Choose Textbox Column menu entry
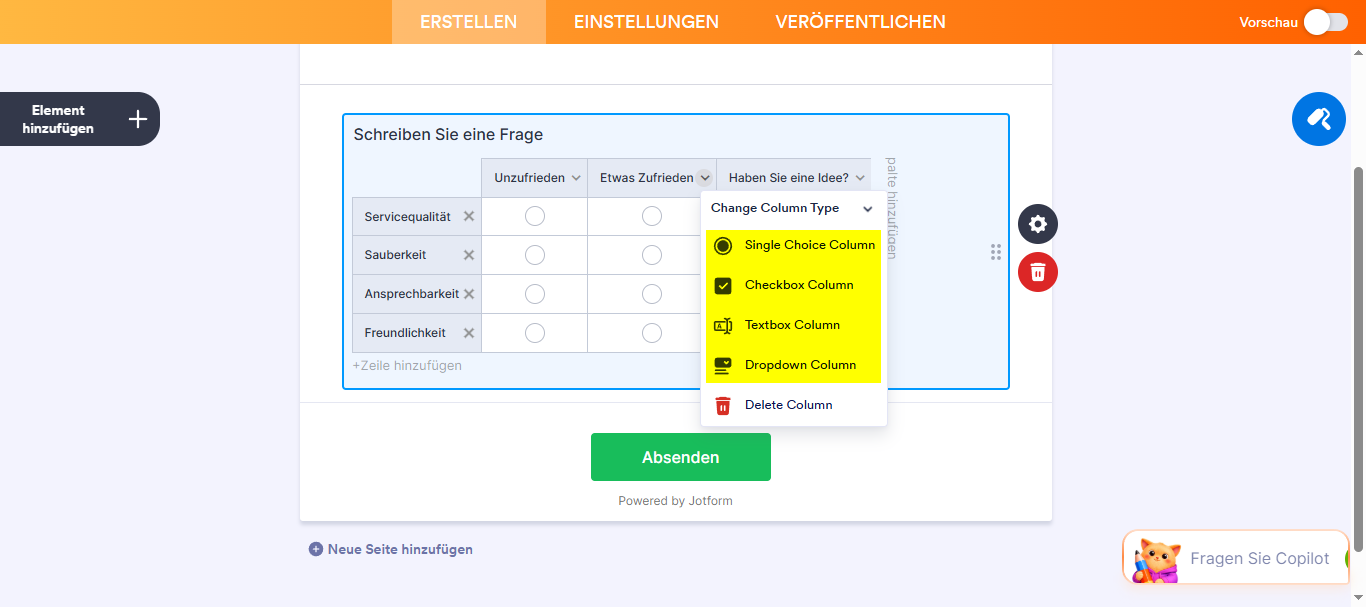1366x607 pixels. (x=794, y=325)
